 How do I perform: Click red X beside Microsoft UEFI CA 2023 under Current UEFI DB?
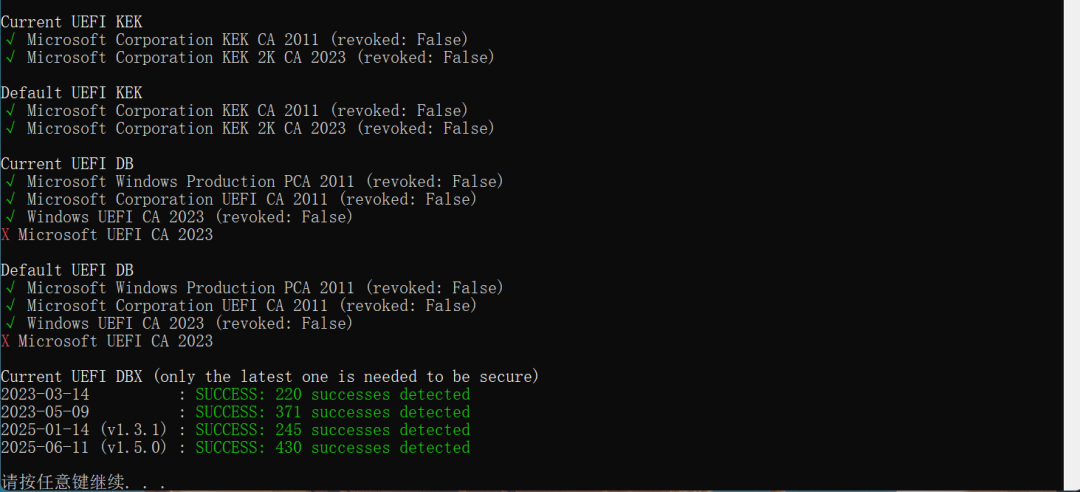[6, 235]
